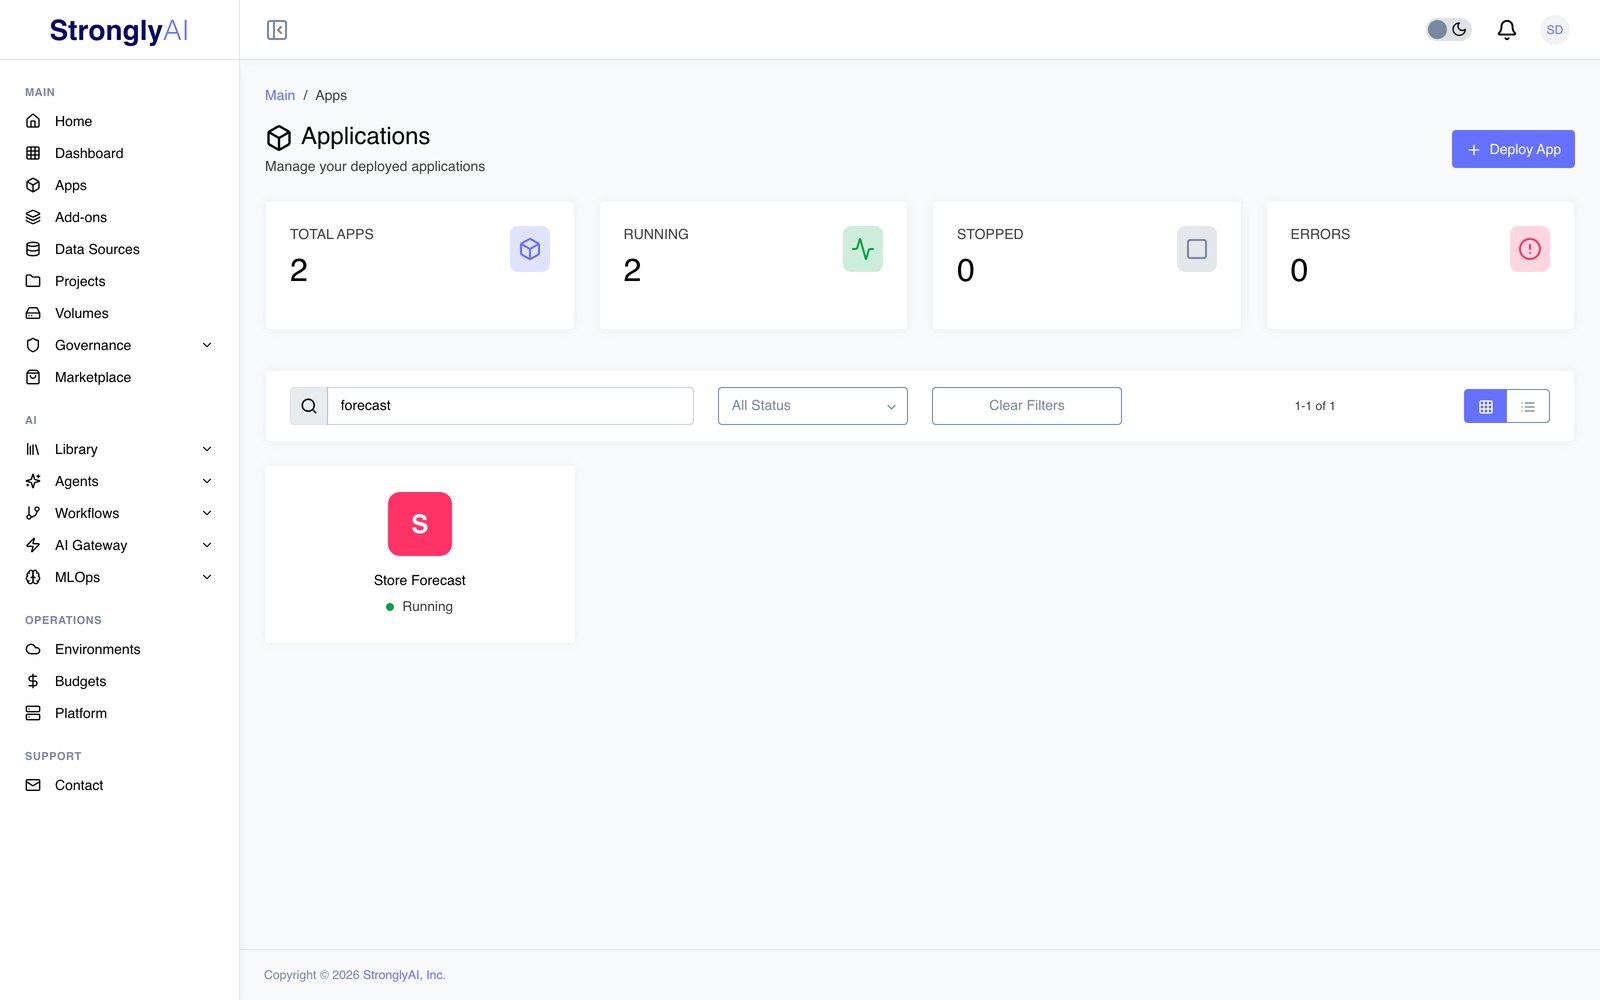1600x1000 pixels.
Task: Click the Errors alert icon
Action: [x=1530, y=249]
